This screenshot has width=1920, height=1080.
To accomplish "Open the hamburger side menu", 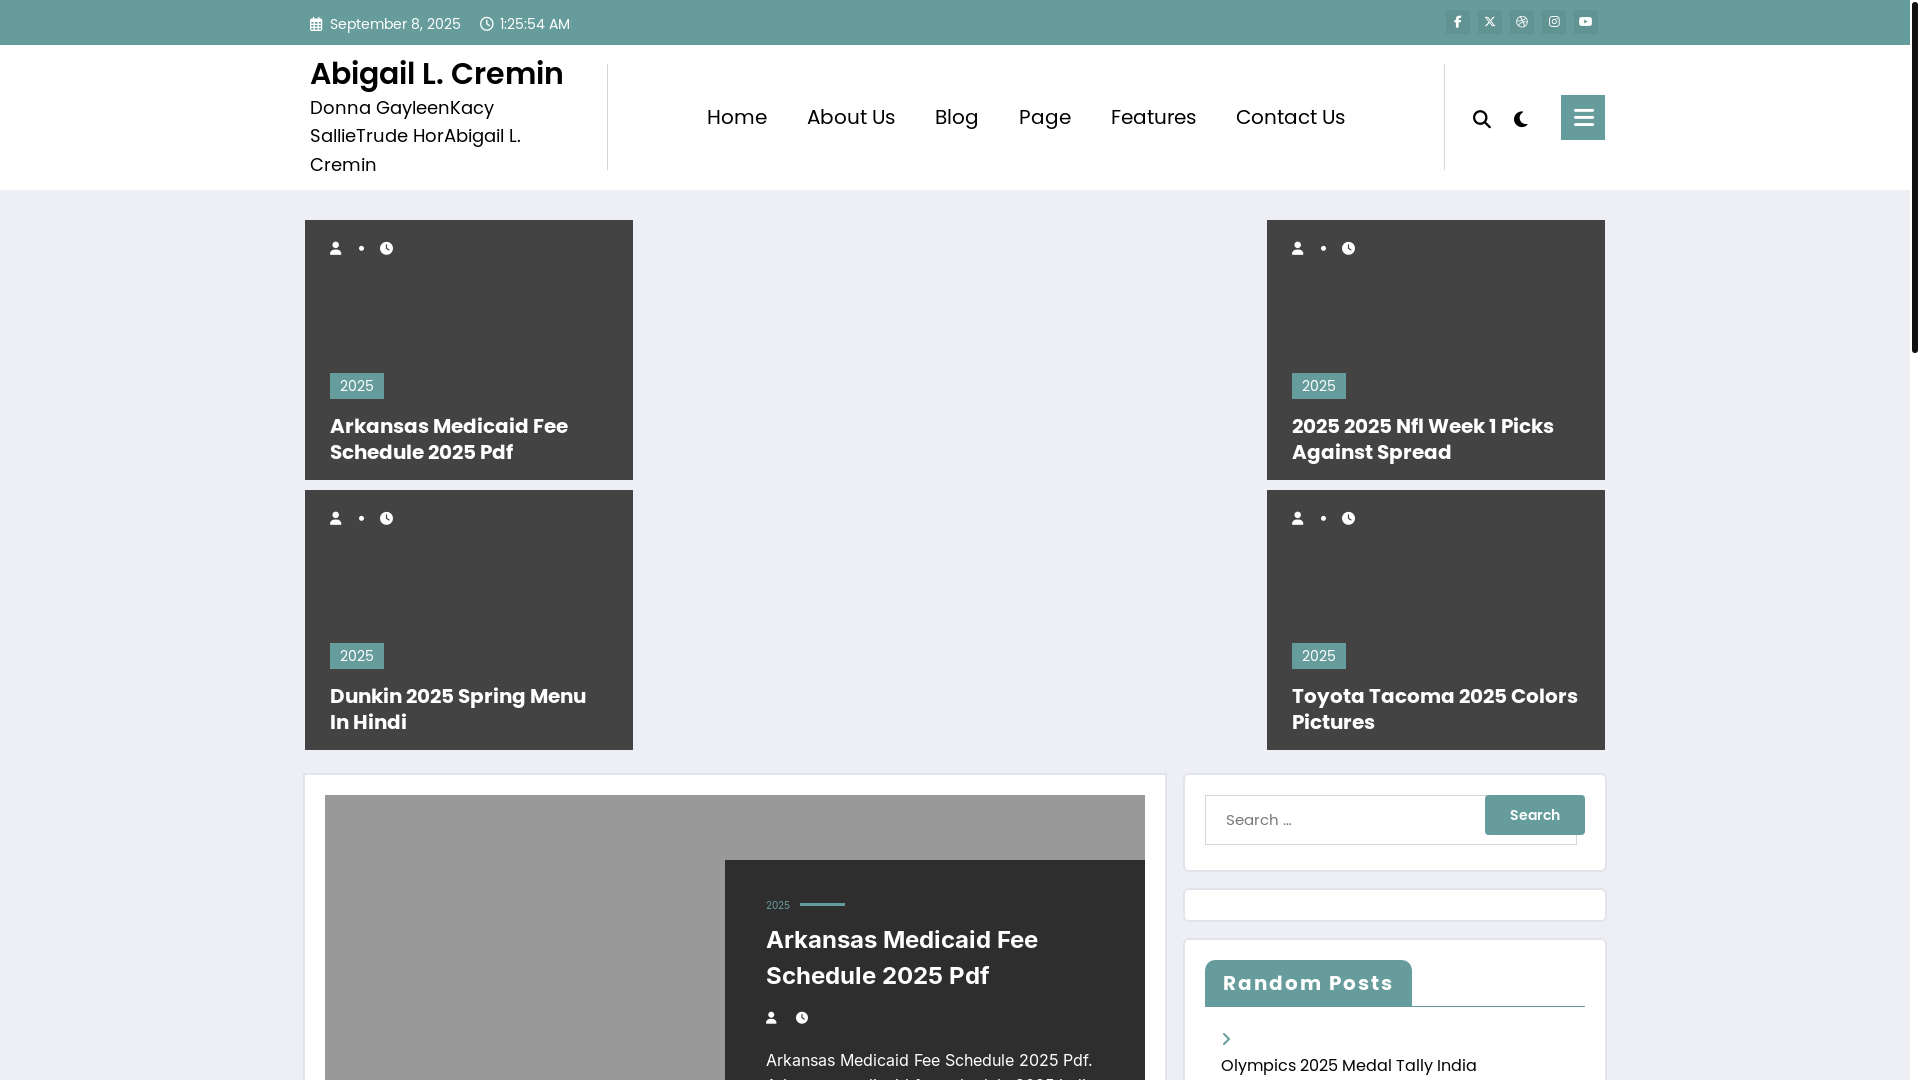I will [x=1583, y=117].
